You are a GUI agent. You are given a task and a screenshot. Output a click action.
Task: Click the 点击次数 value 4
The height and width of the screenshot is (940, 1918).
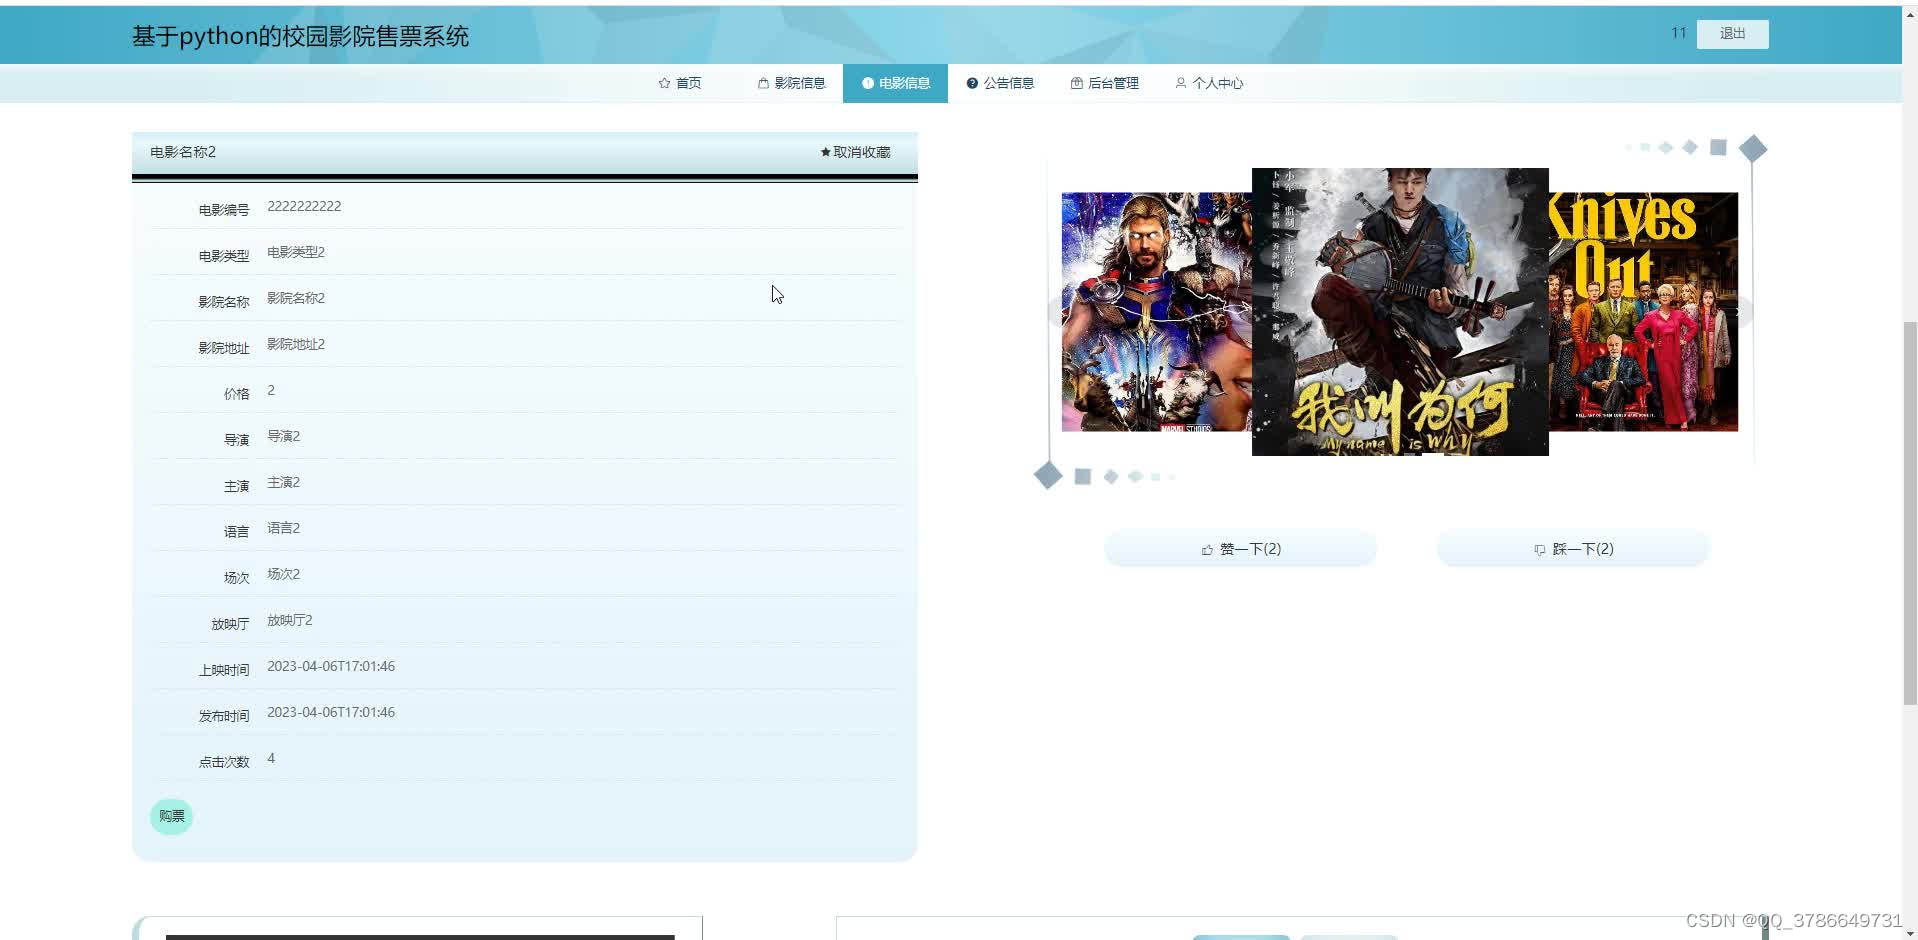click(x=271, y=758)
